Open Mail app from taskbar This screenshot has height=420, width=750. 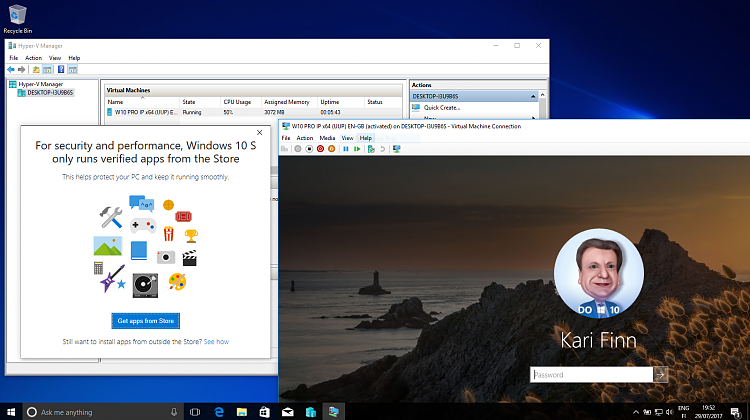(x=287, y=412)
